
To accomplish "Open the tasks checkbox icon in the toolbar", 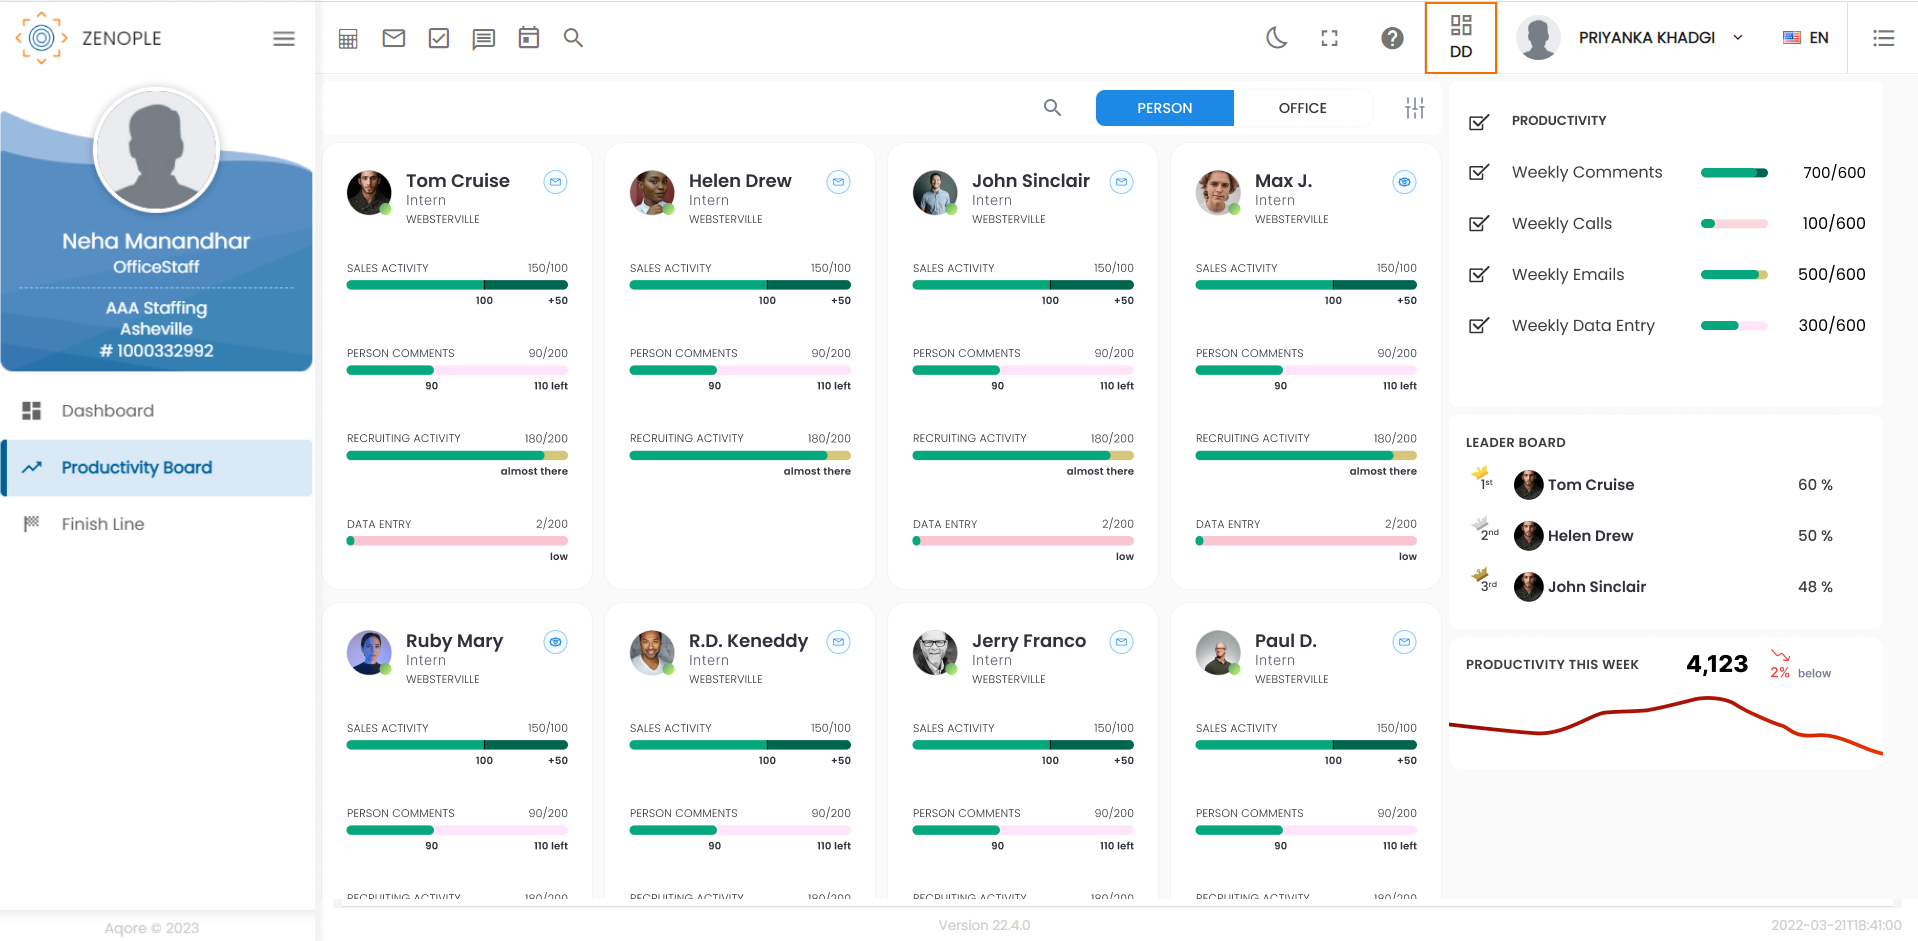I will click(438, 37).
